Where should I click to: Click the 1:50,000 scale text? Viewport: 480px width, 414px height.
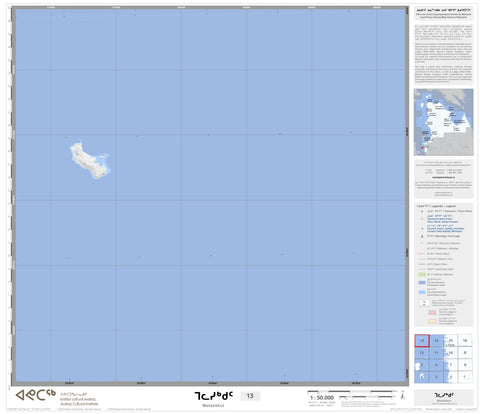click(x=322, y=398)
